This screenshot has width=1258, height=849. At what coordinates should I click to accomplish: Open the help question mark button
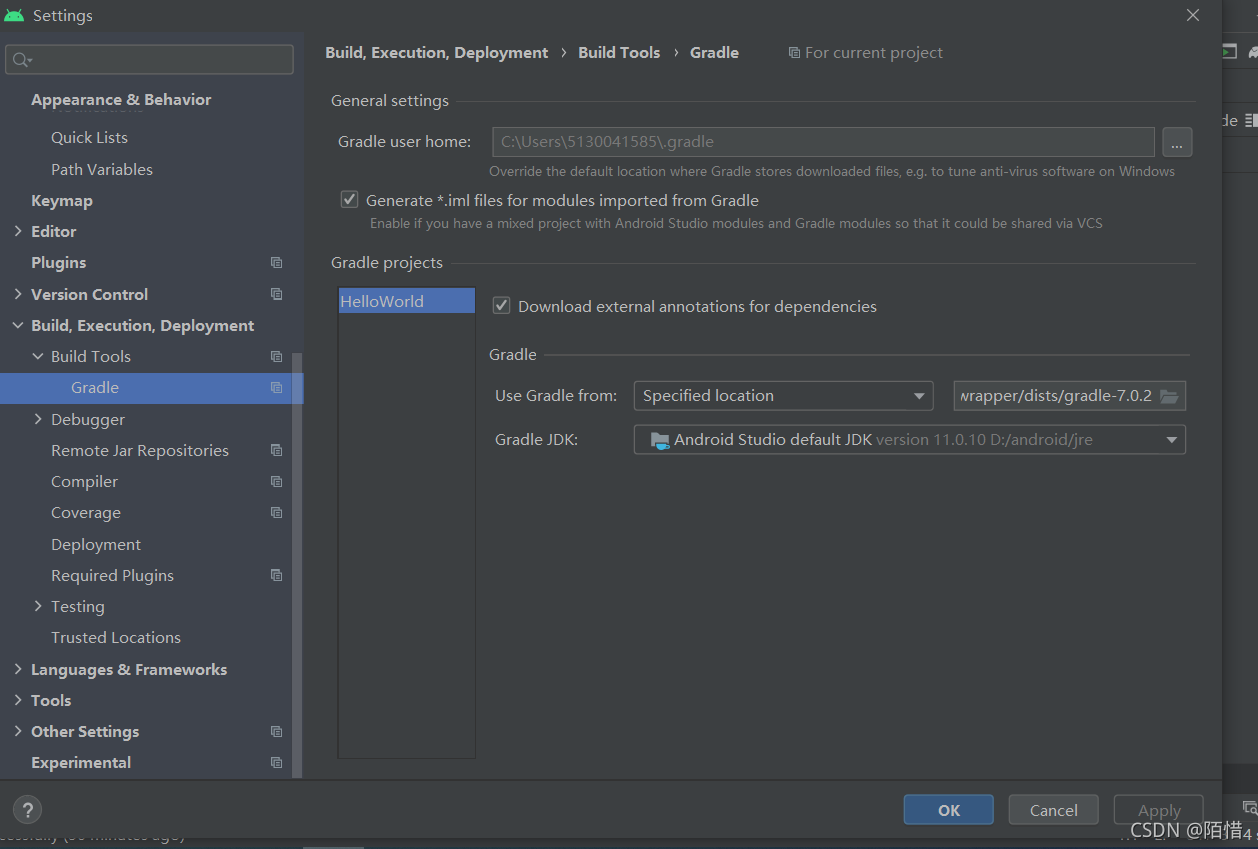point(27,810)
